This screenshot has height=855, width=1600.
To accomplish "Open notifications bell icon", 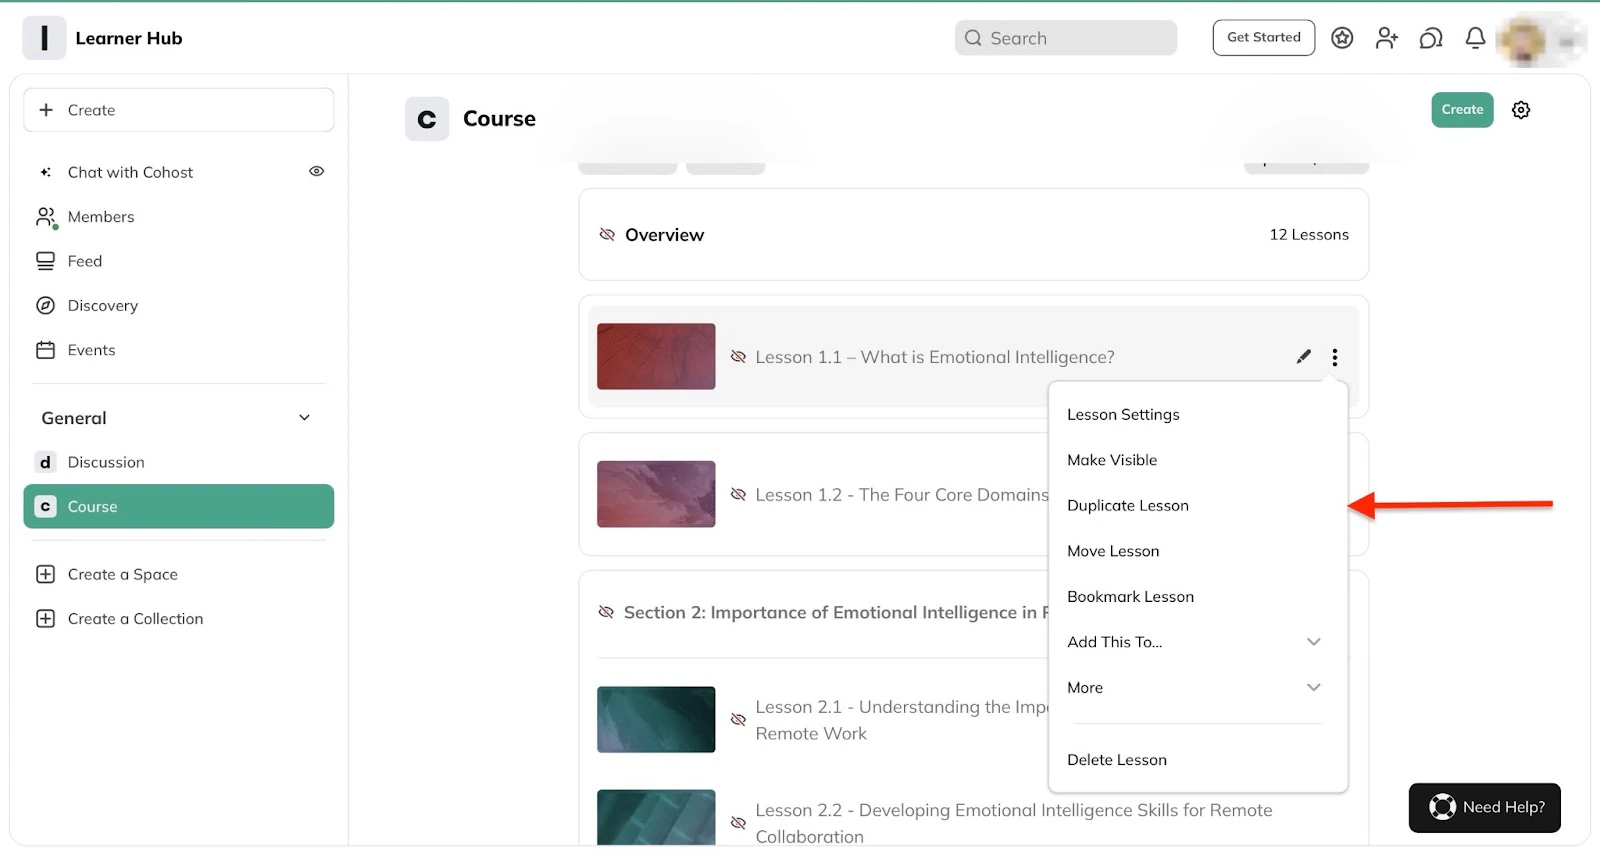I will pyautogui.click(x=1475, y=38).
